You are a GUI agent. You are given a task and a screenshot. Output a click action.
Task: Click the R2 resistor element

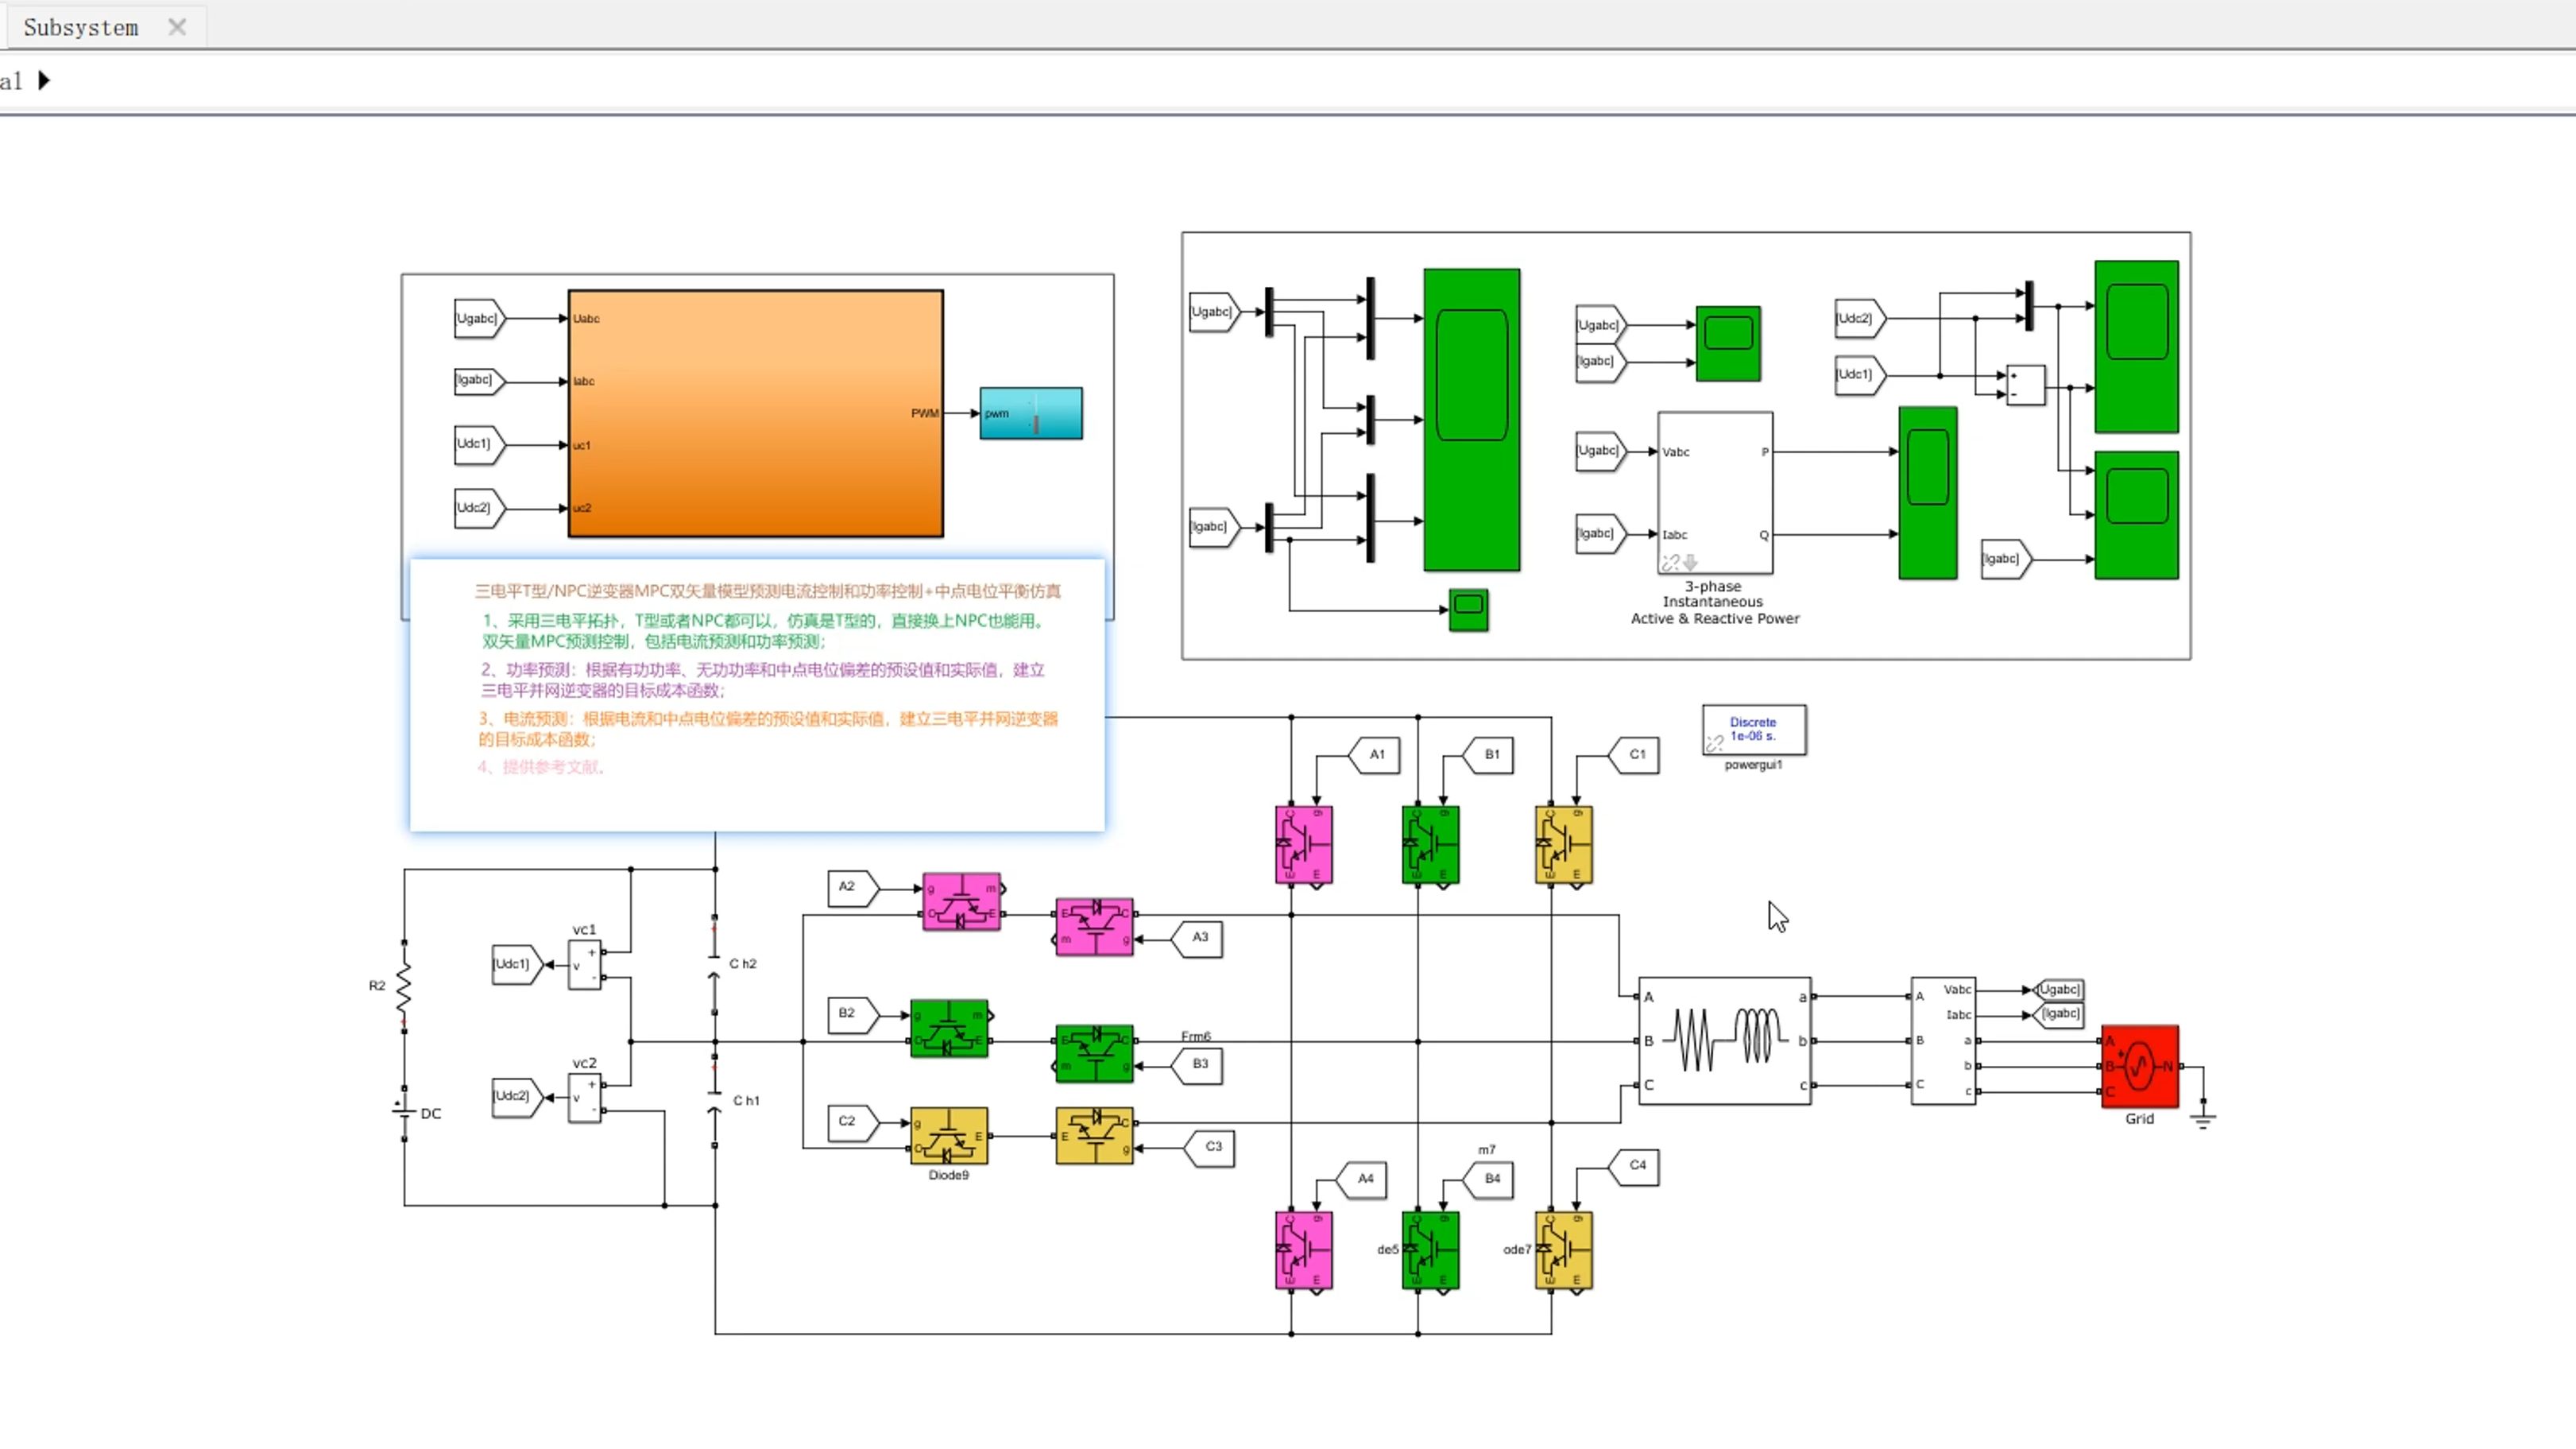coord(404,986)
